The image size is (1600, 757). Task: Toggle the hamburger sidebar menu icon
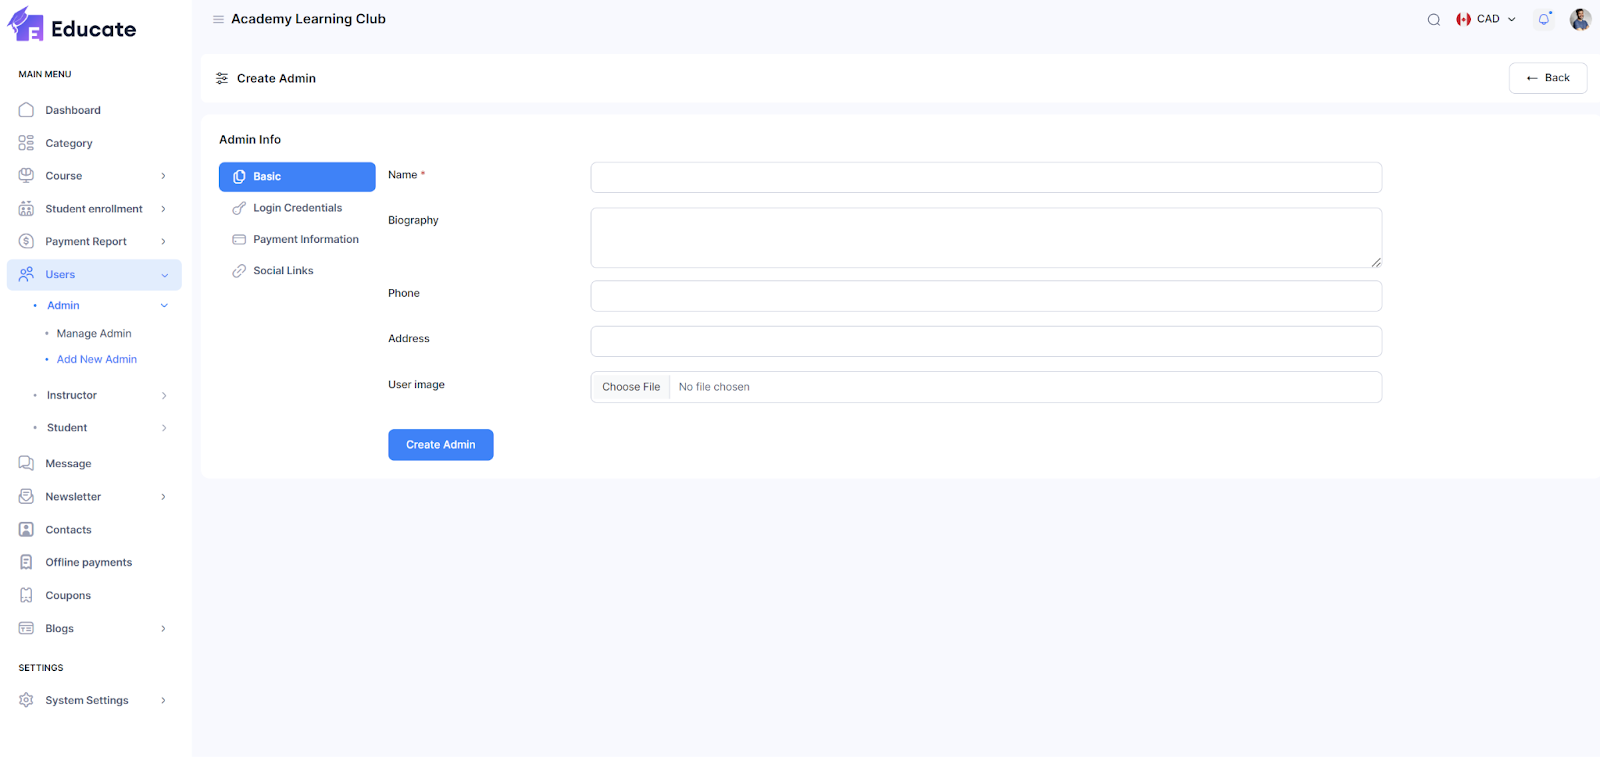[x=218, y=19]
